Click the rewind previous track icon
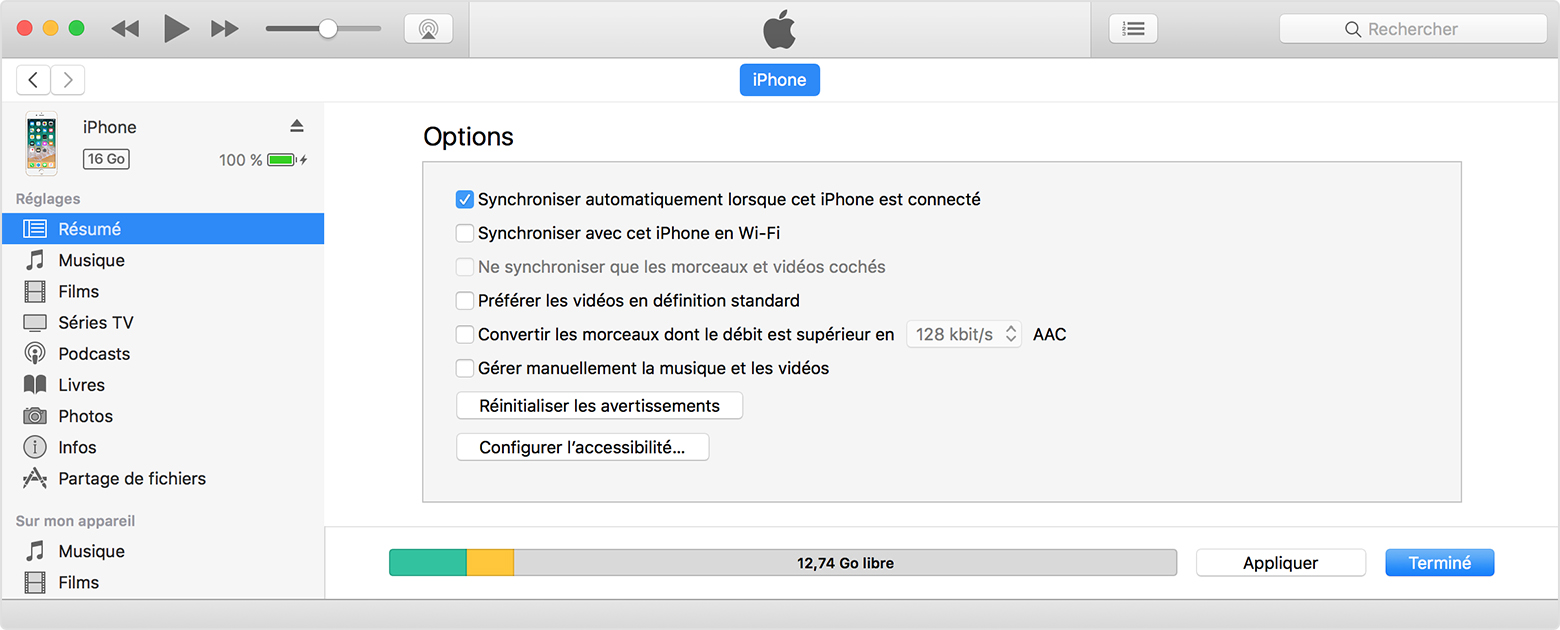Viewport: 1560px width, 630px height. click(125, 29)
